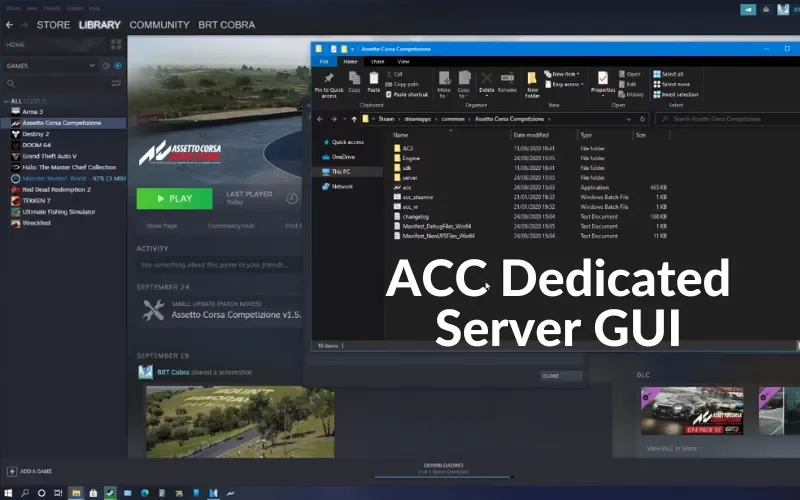800x500 pixels.
Task: Switch to the Home ribbon tab
Action: coord(351,61)
